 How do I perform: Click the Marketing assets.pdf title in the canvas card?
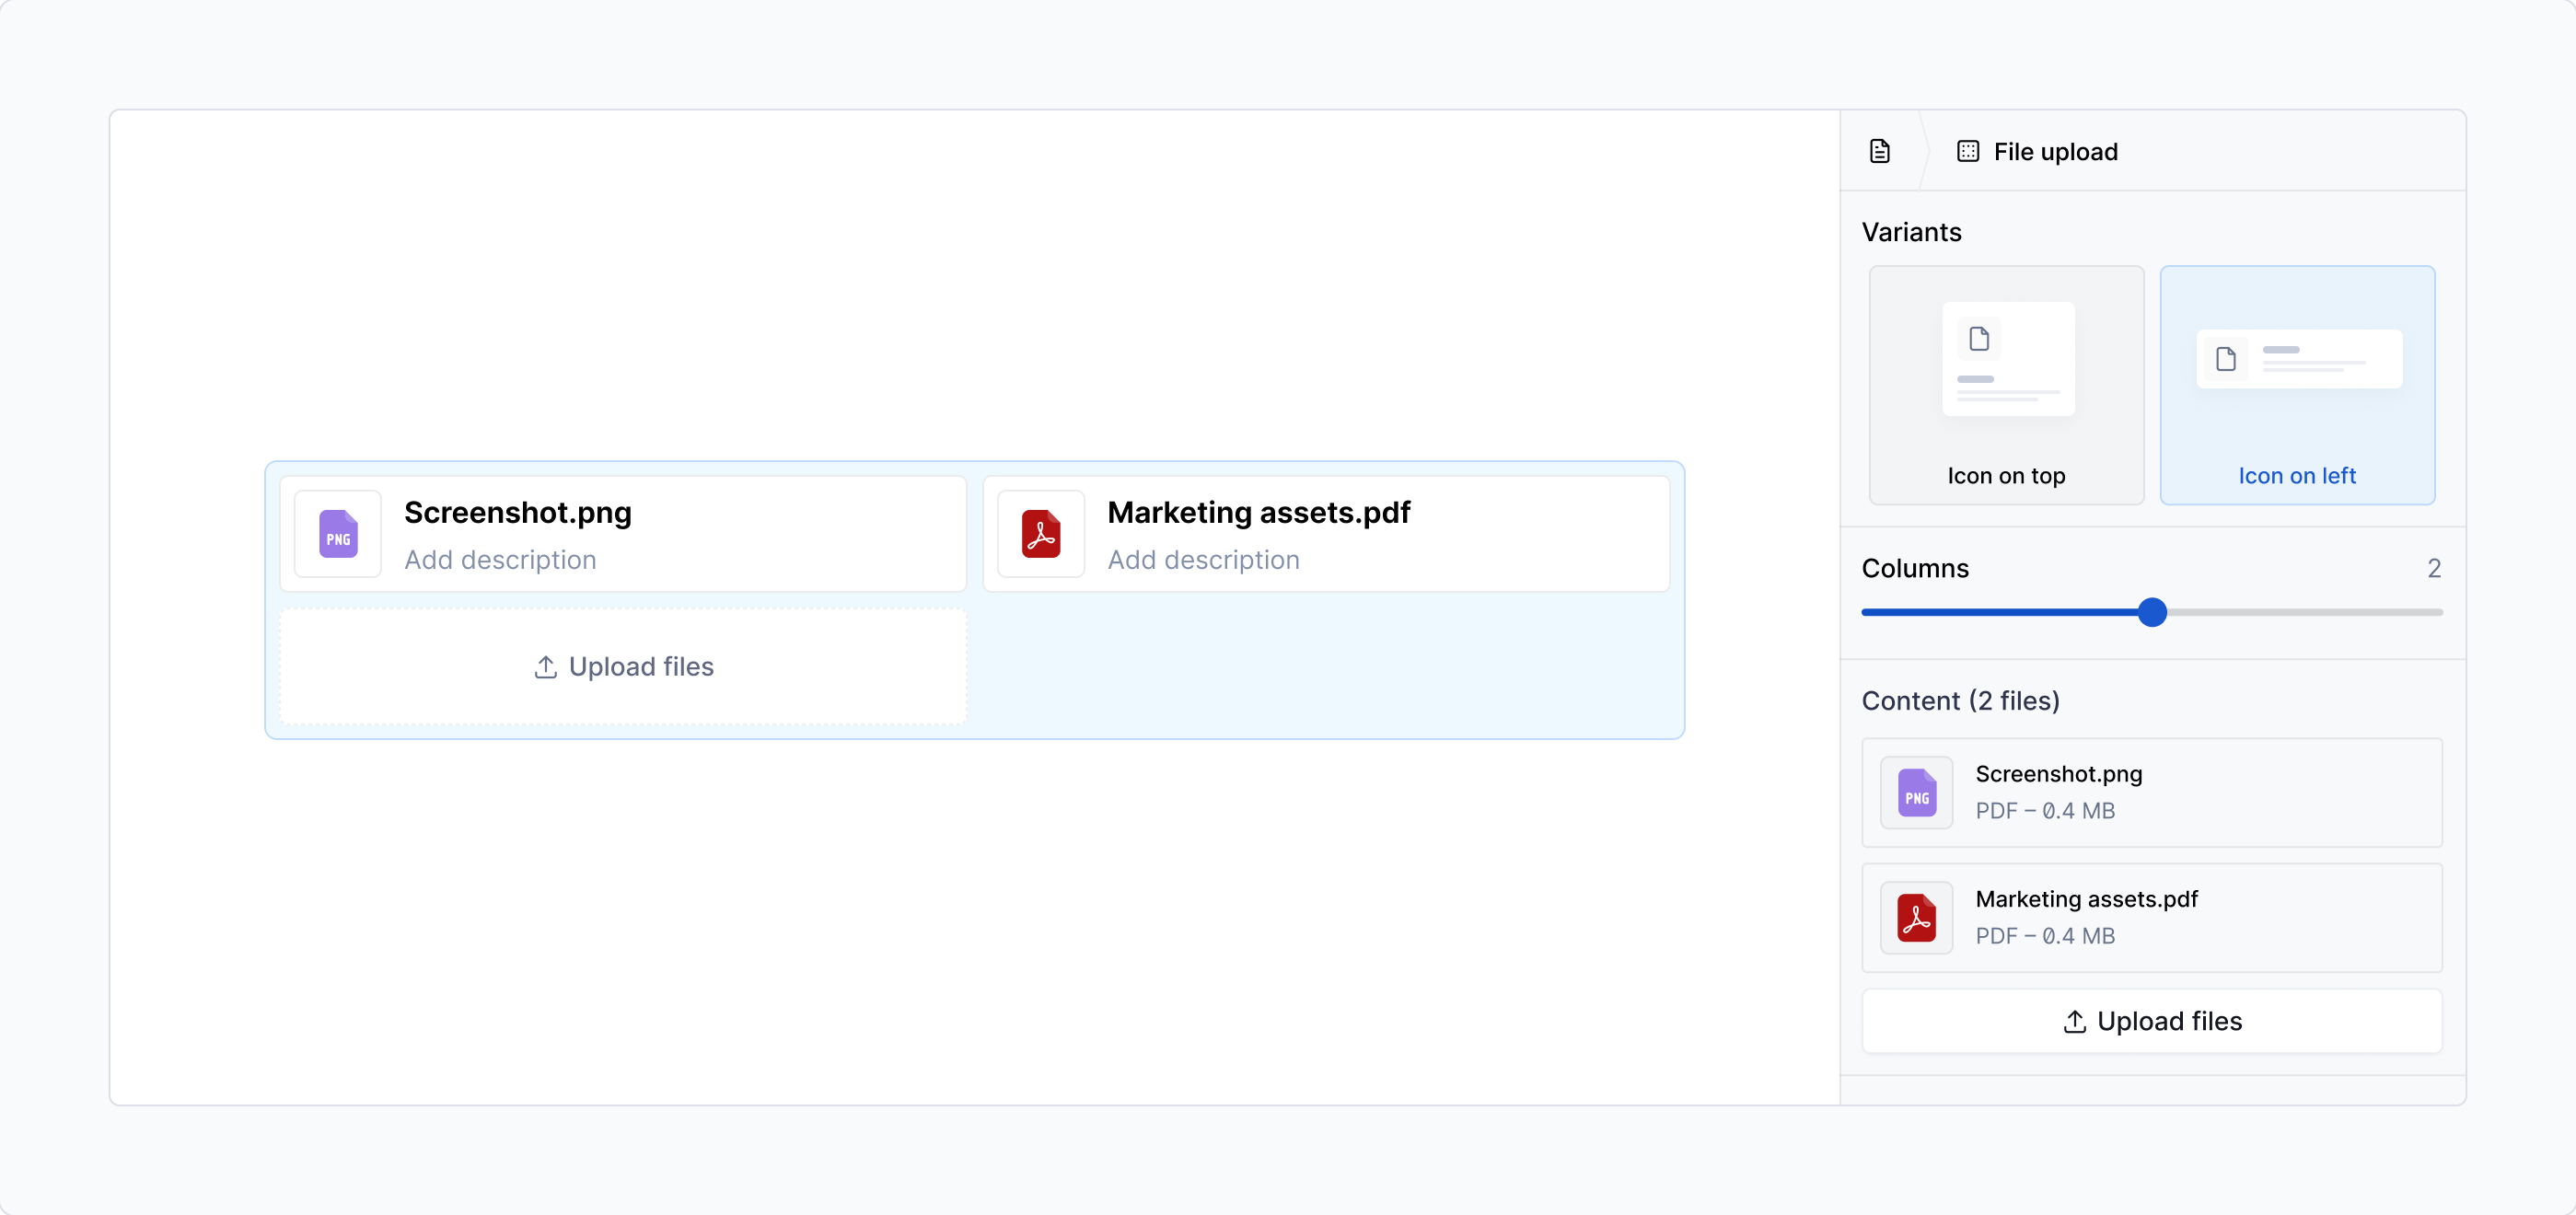point(1258,512)
